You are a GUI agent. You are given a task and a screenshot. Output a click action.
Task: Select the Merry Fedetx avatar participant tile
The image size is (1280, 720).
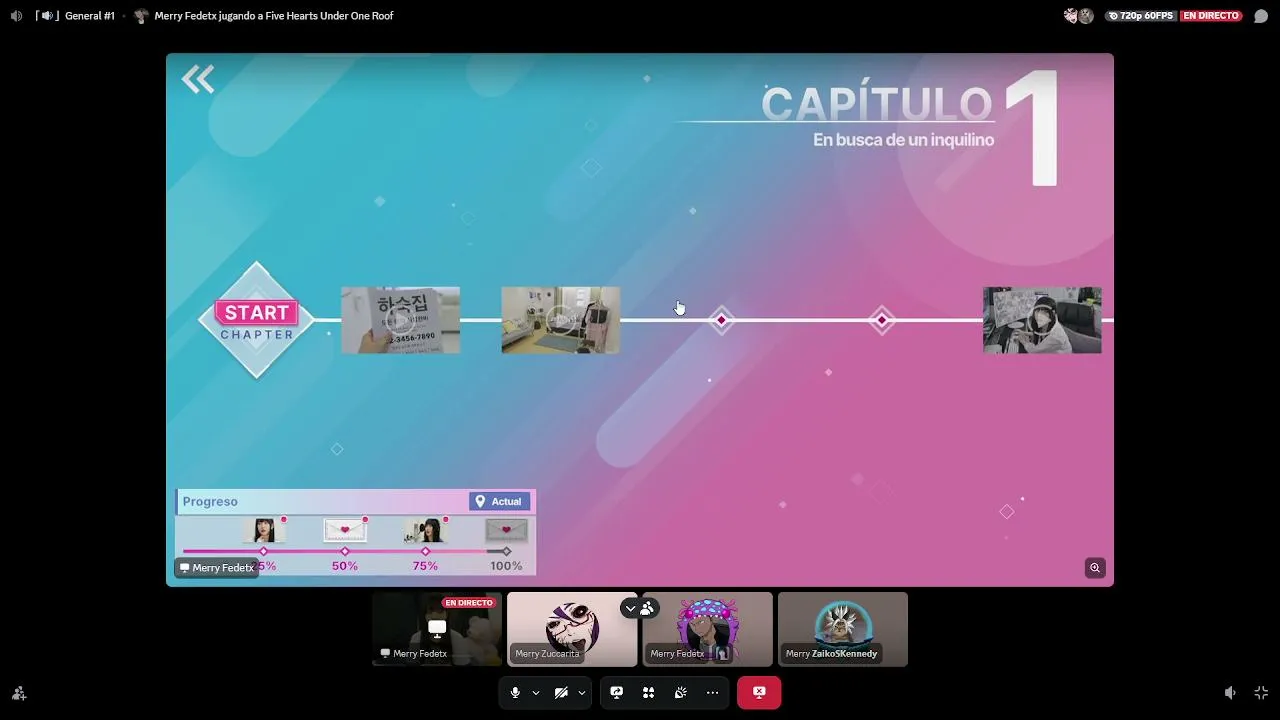click(708, 629)
